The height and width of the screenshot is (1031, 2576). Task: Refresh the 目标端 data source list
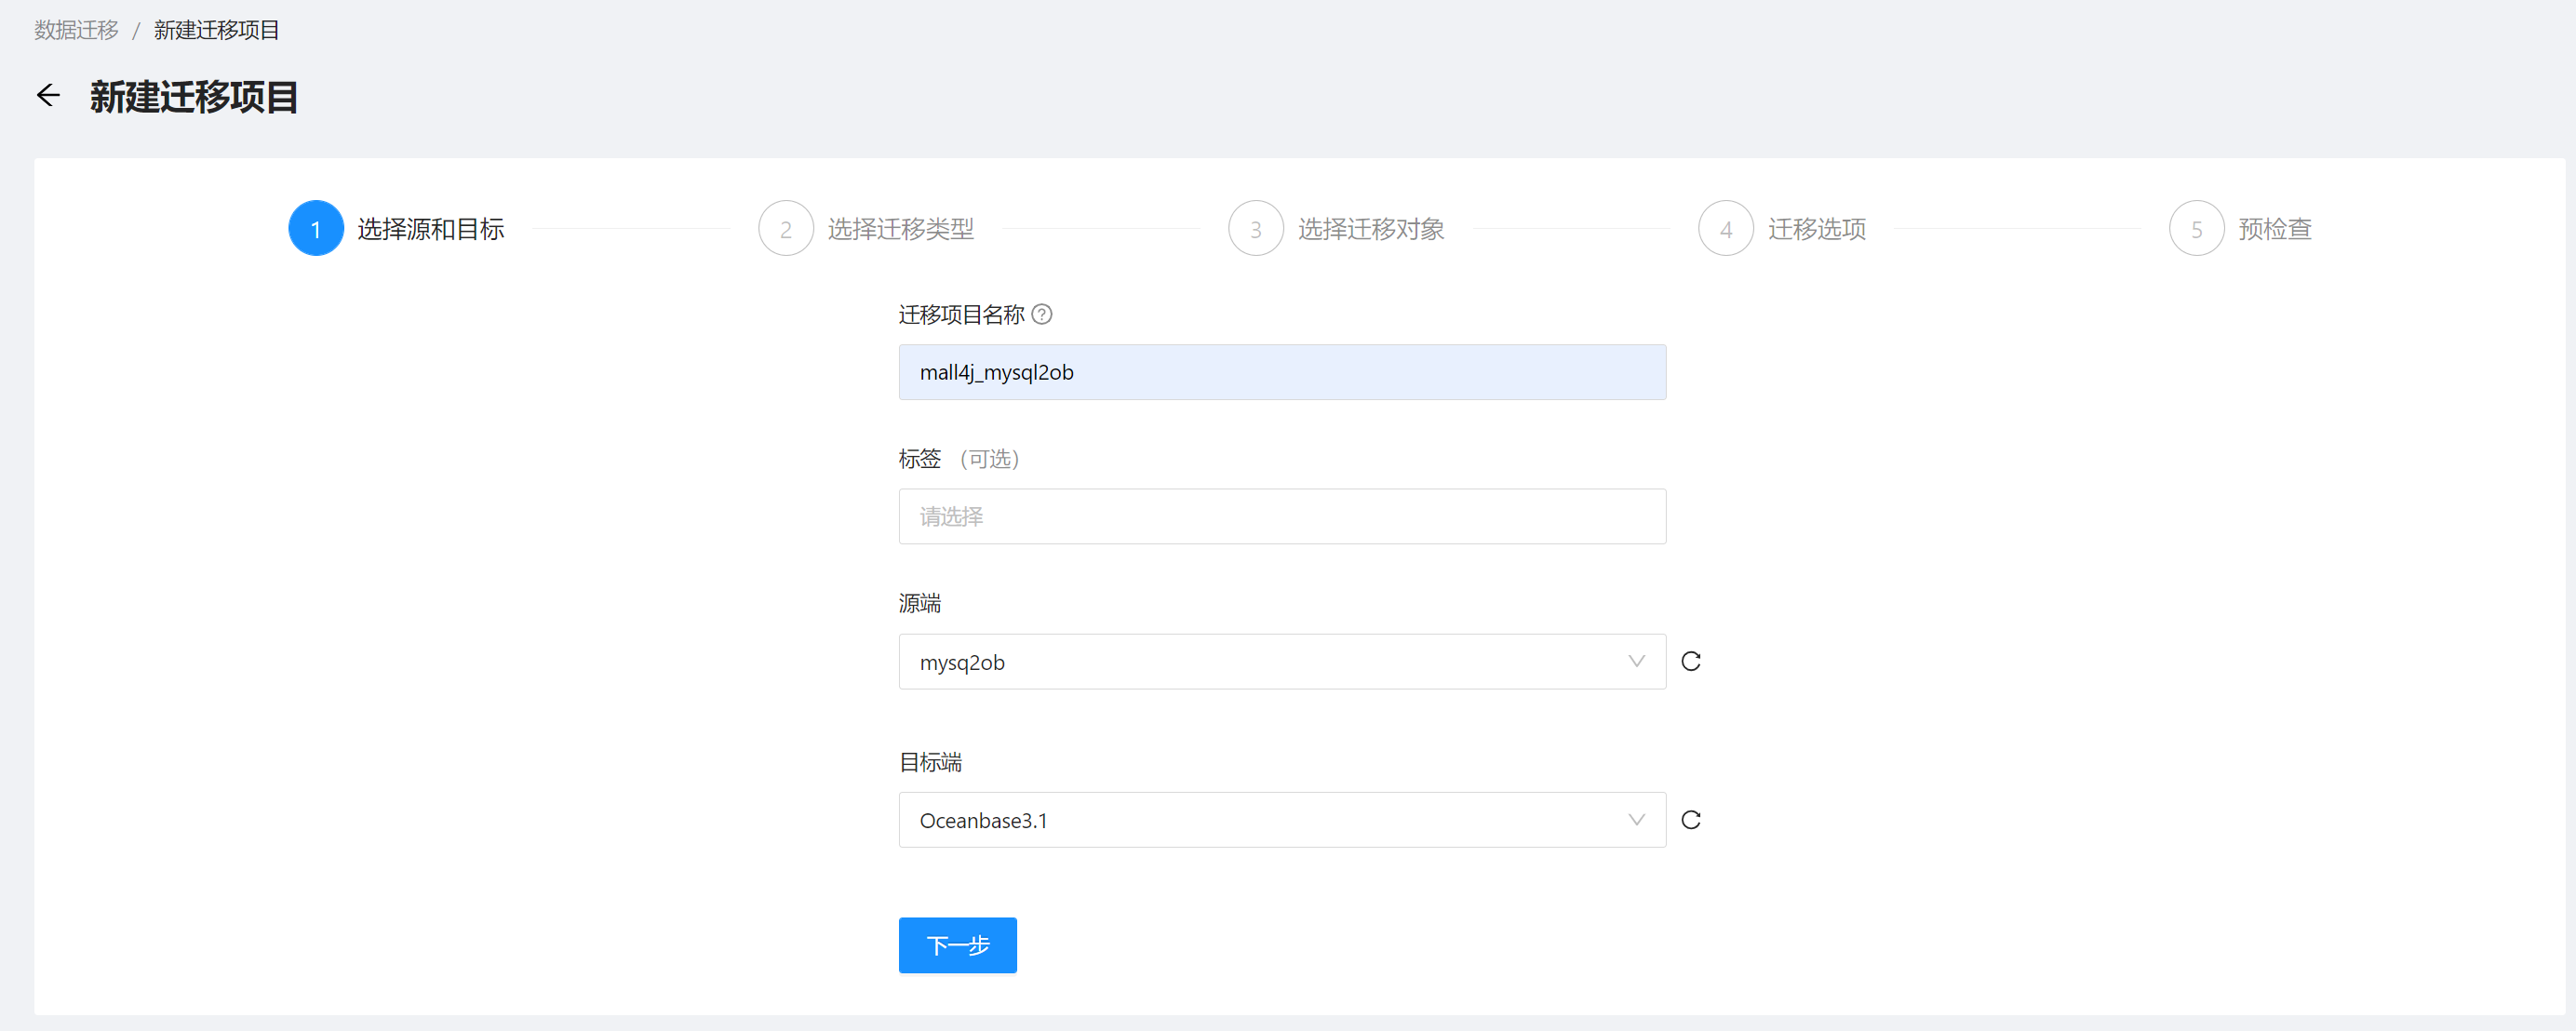[1690, 820]
